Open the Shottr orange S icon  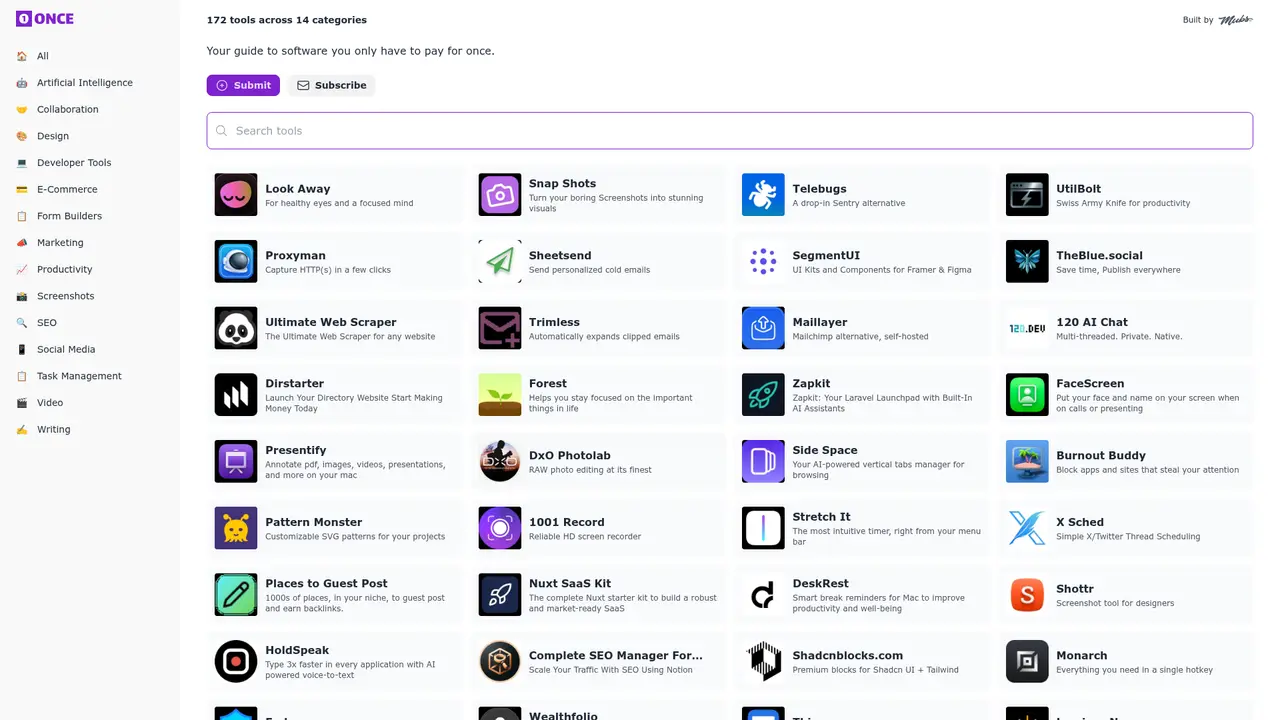click(x=1027, y=595)
